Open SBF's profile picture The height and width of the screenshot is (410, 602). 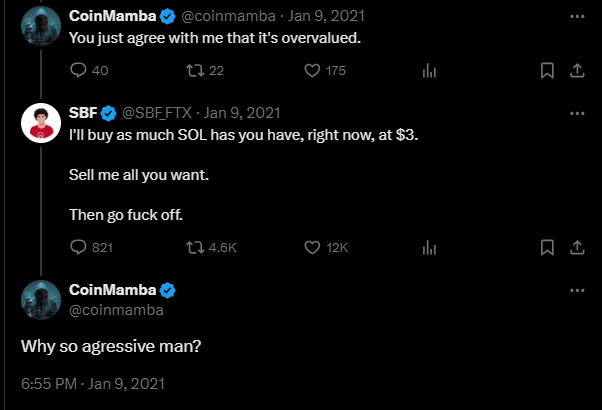click(40, 122)
